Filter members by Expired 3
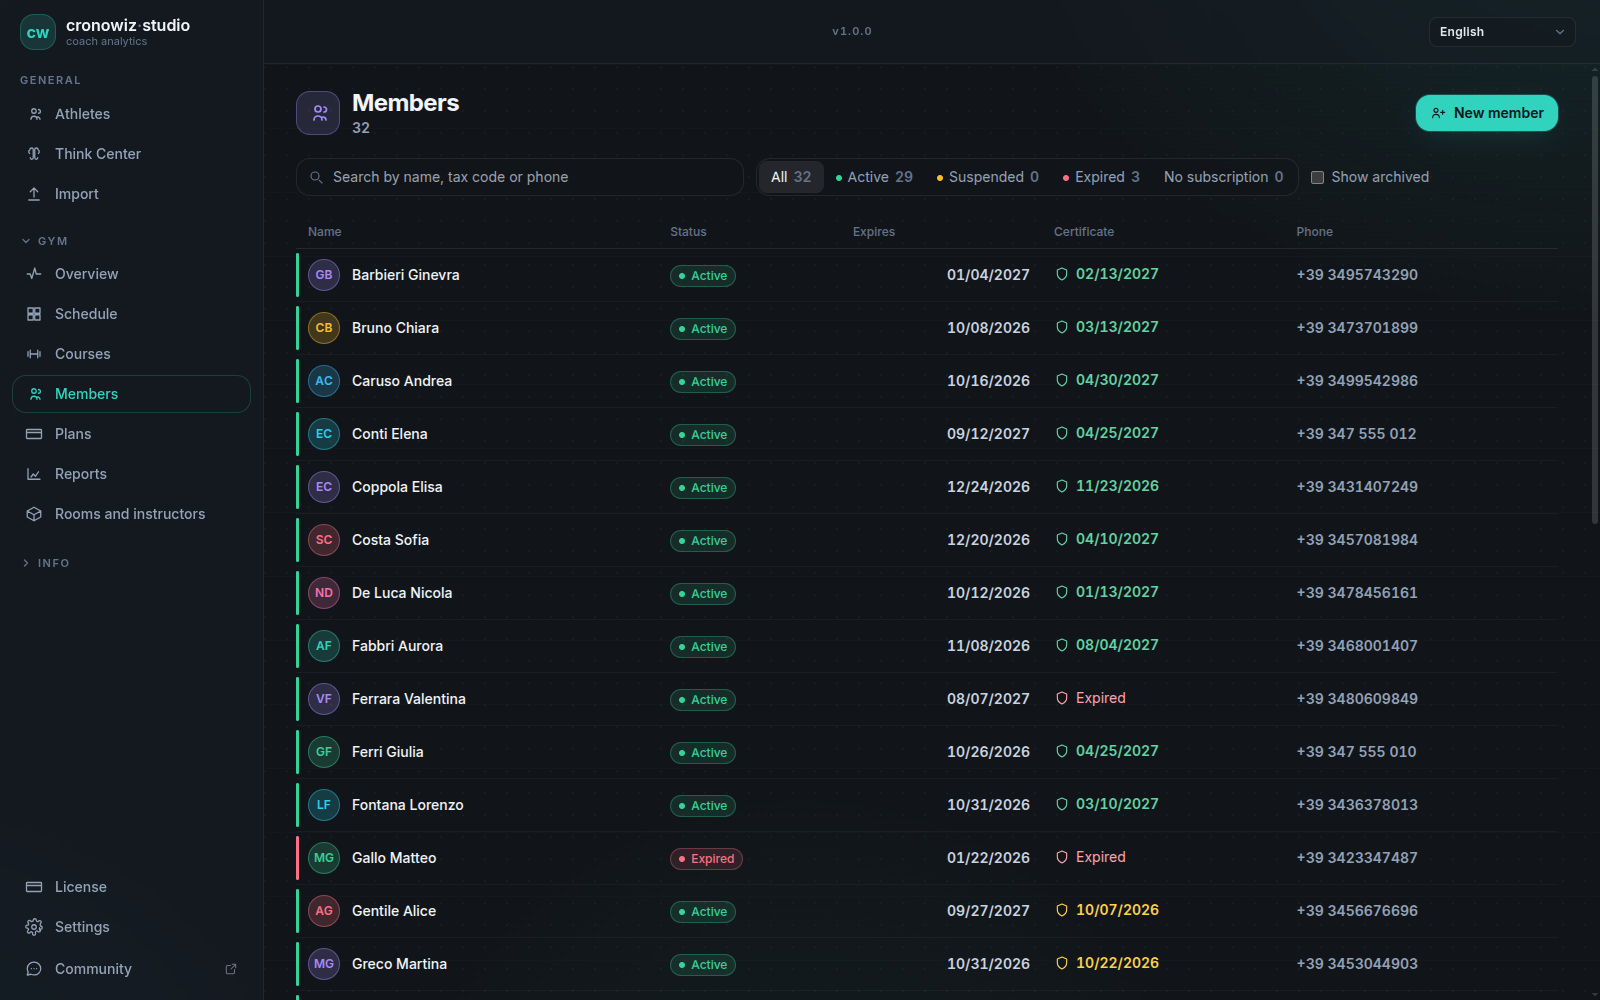1600x1000 pixels. point(1101,177)
